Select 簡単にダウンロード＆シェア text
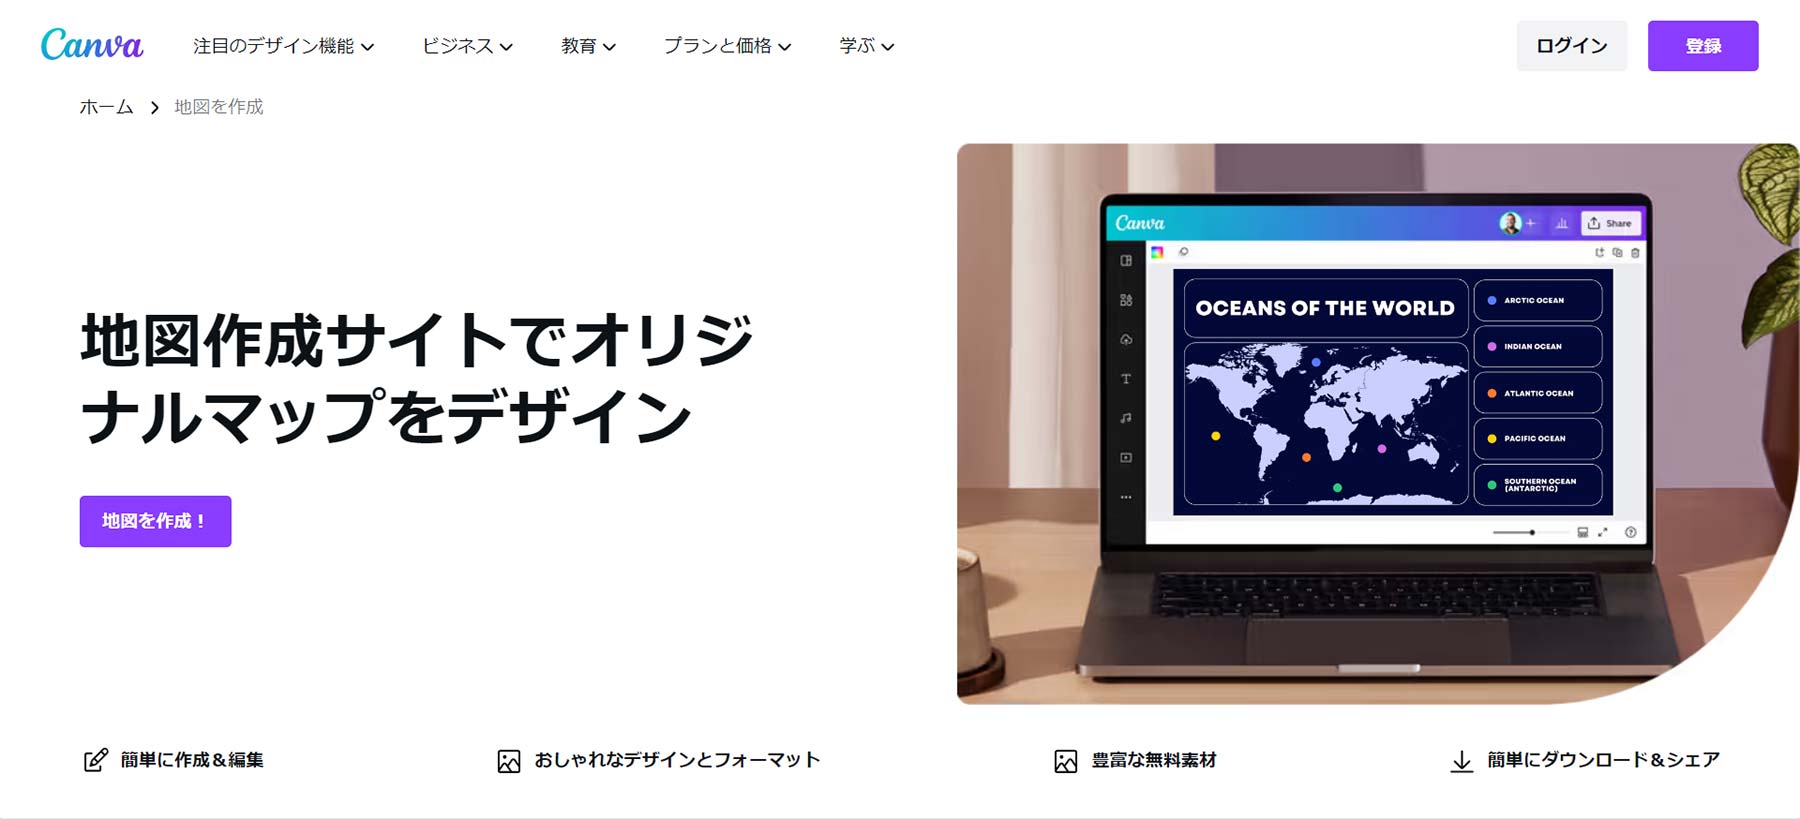1800x819 pixels. point(1604,760)
